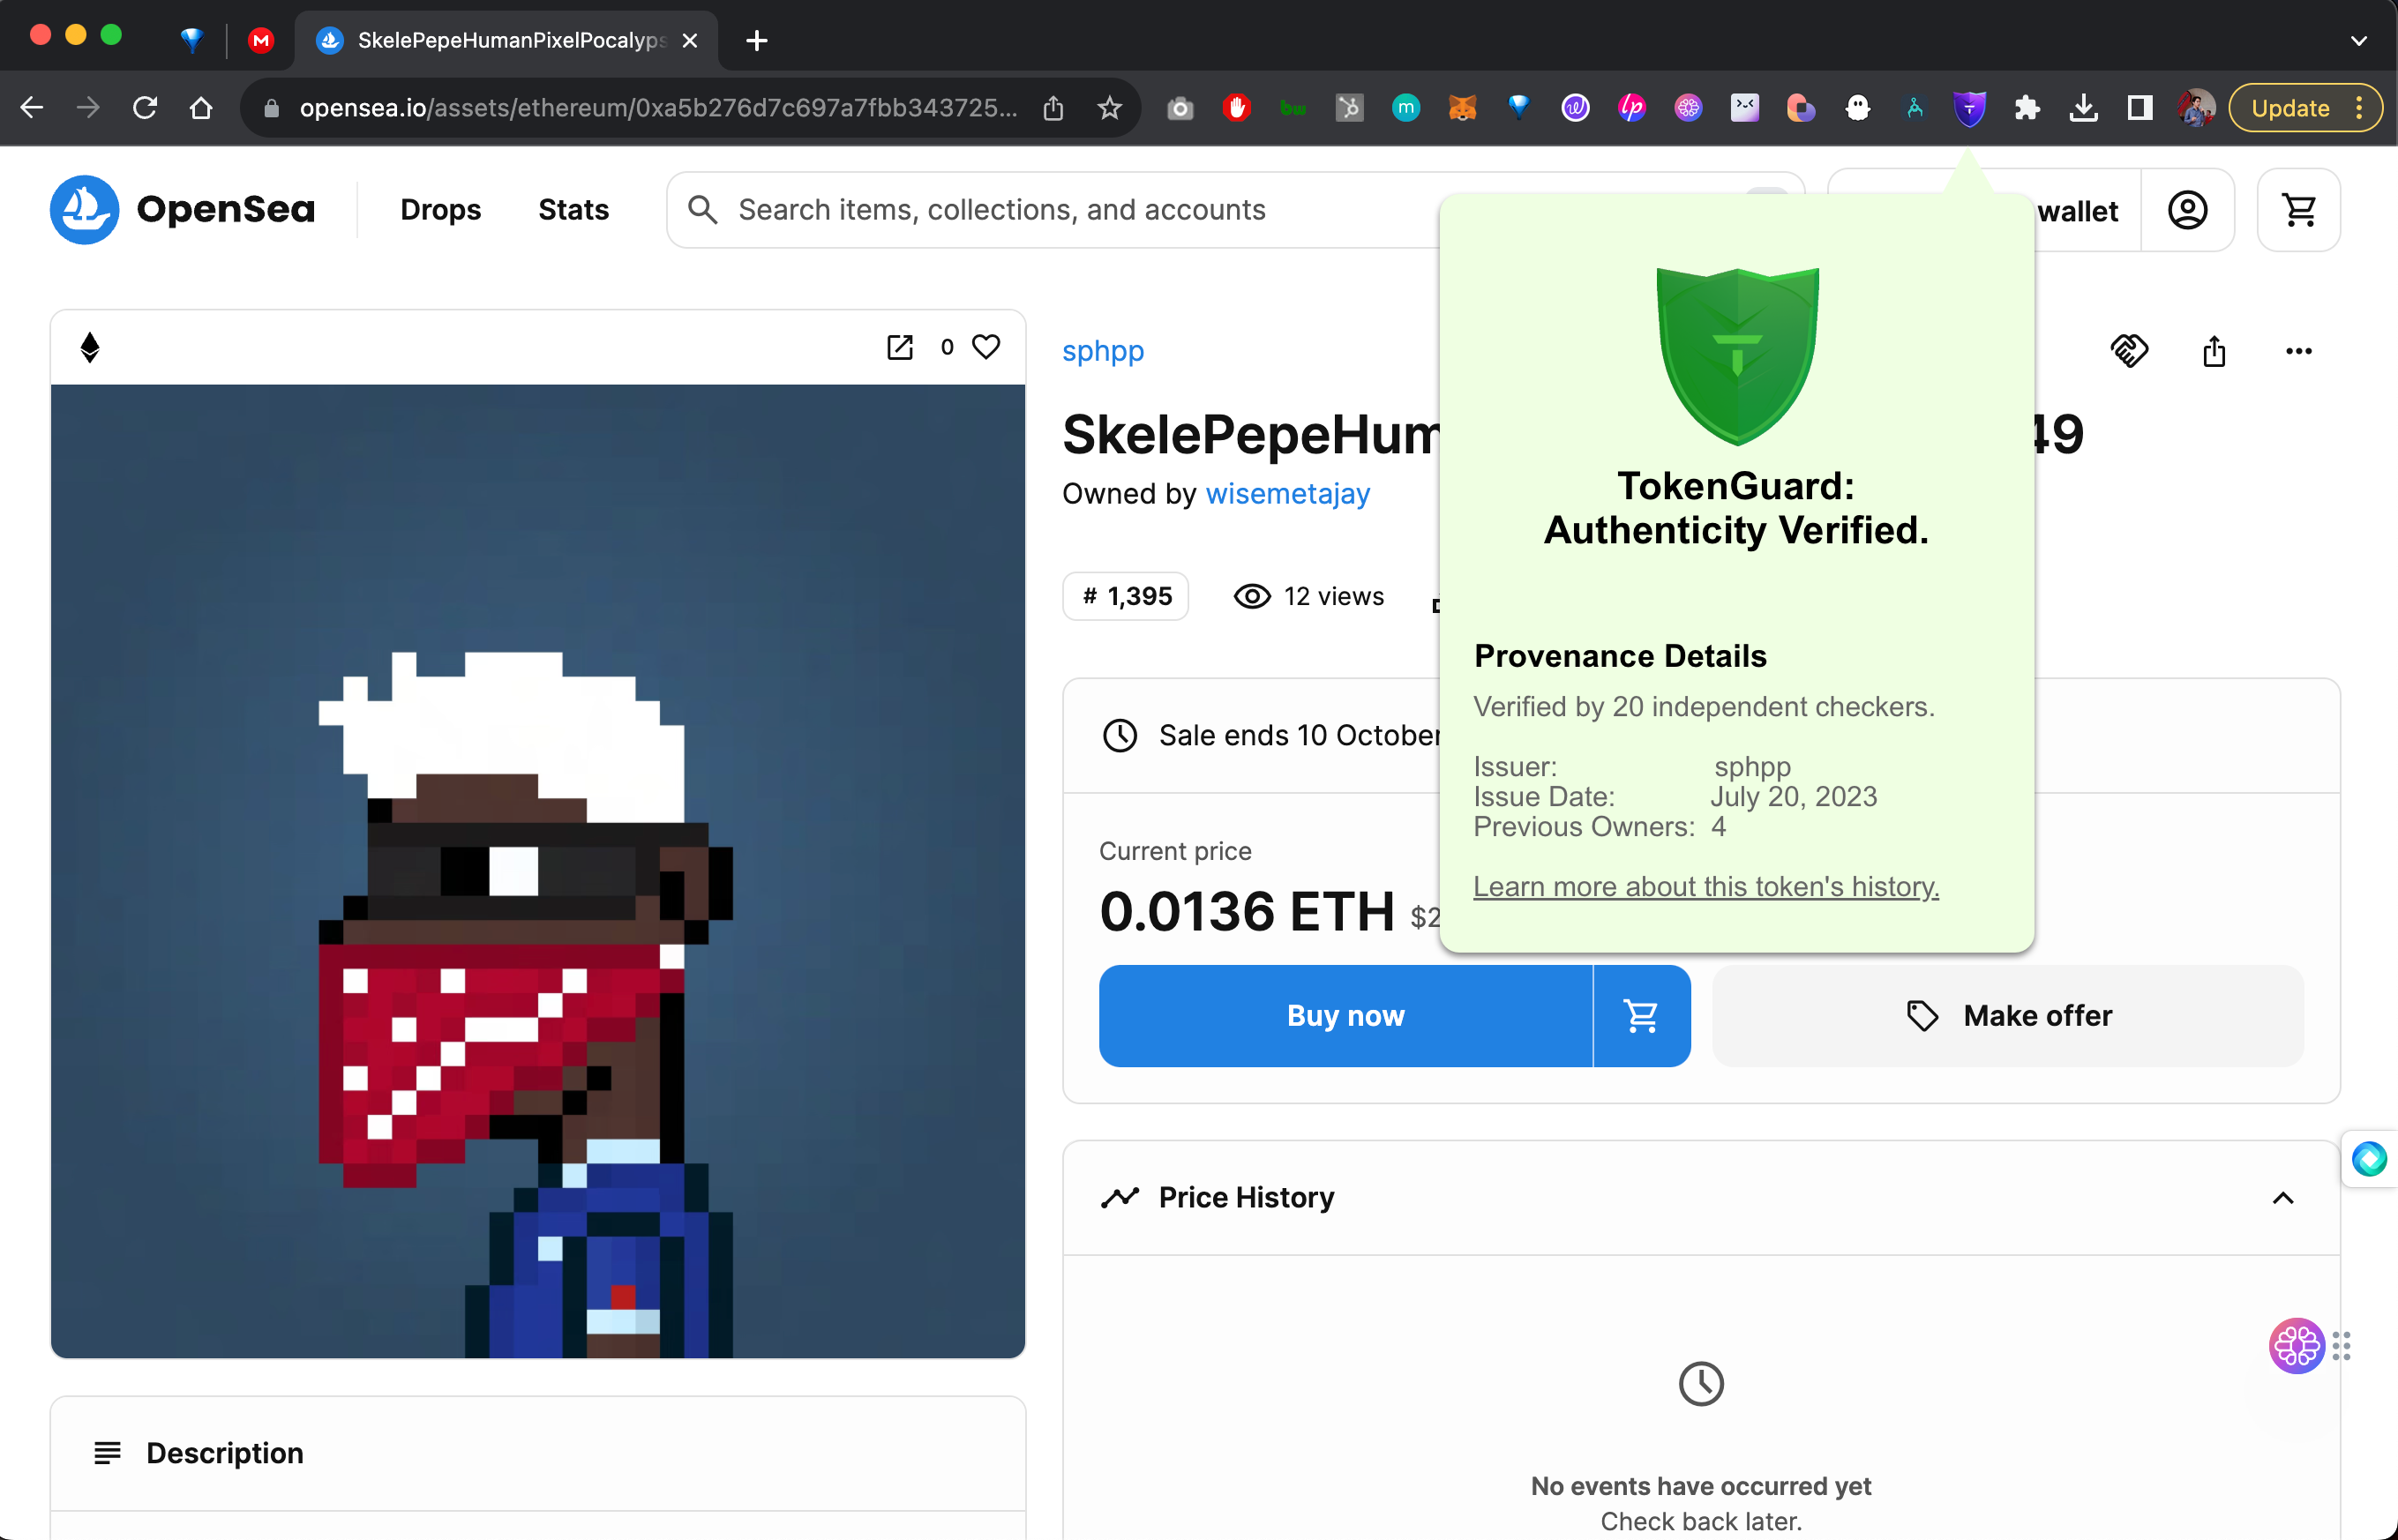Open the browser tab list chevron
This screenshot has height=1540, width=2398.
[x=2358, y=41]
